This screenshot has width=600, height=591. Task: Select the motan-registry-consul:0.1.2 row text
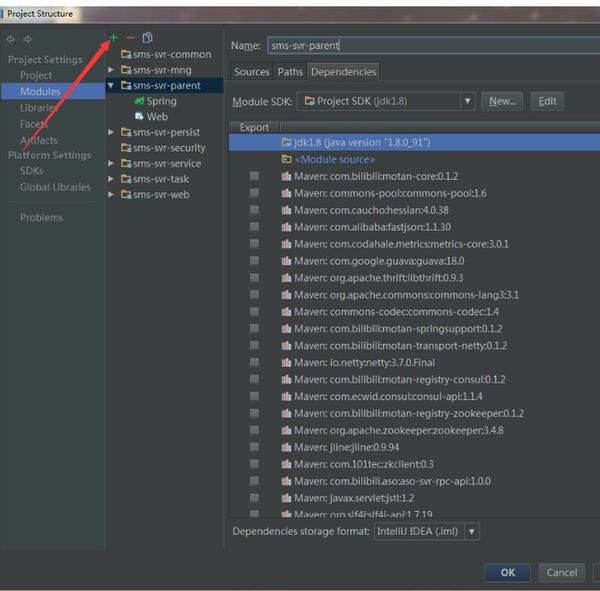pos(399,379)
